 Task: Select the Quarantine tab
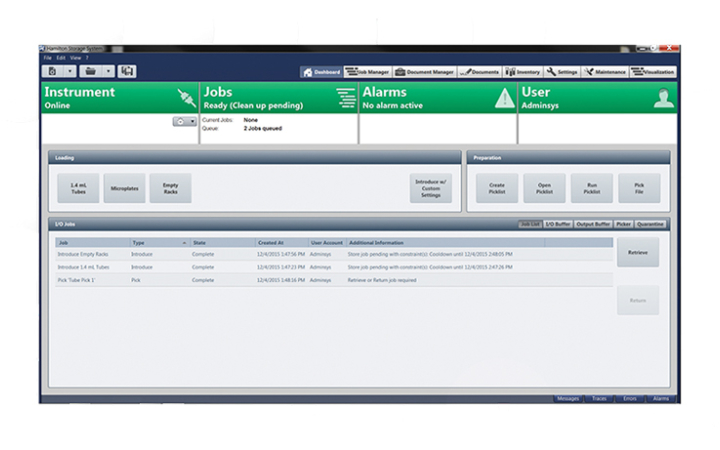pyautogui.click(x=650, y=224)
